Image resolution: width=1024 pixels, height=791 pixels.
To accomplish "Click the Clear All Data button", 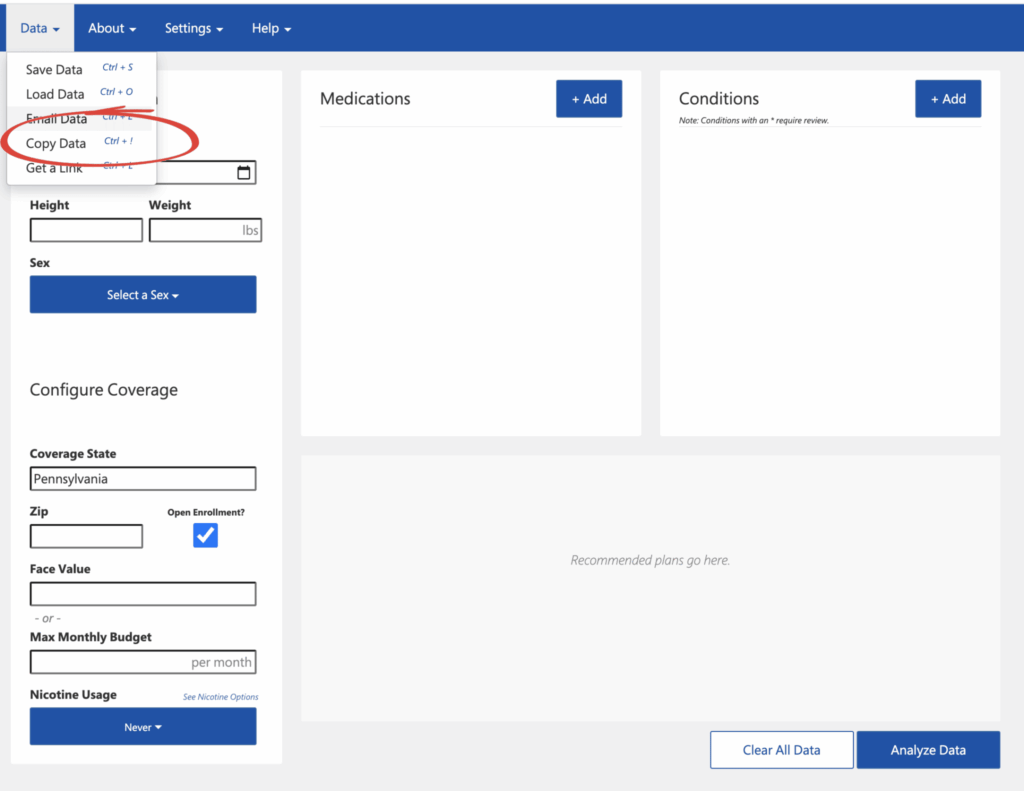I will pos(781,750).
